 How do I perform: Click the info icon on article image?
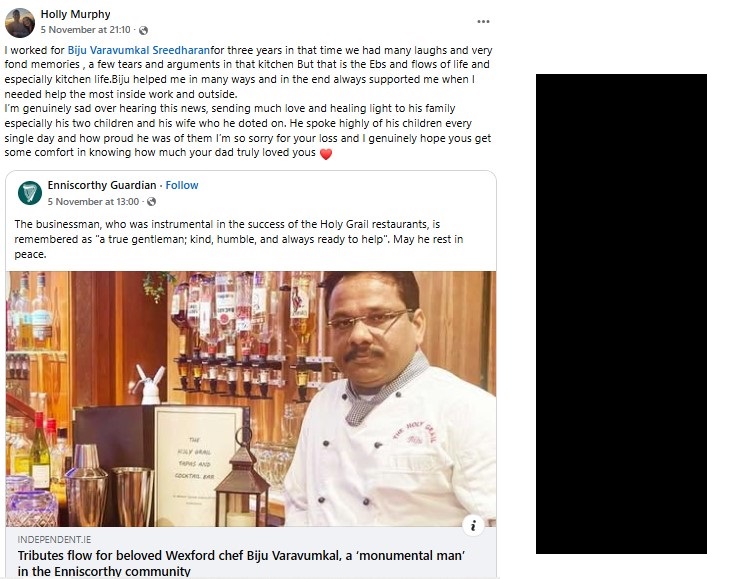[473, 526]
